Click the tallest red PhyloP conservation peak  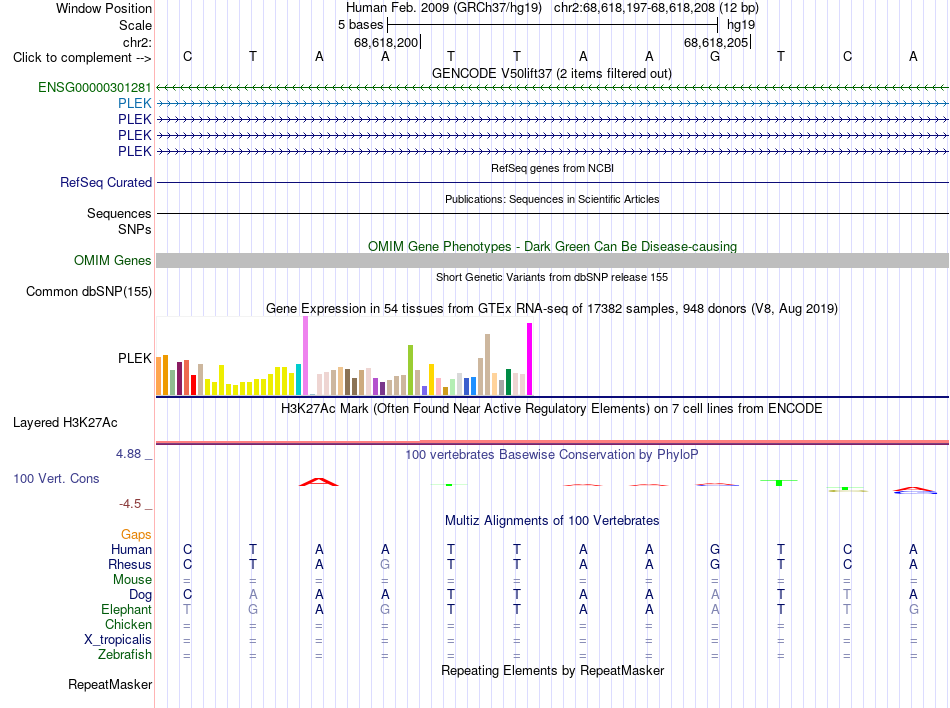319,482
